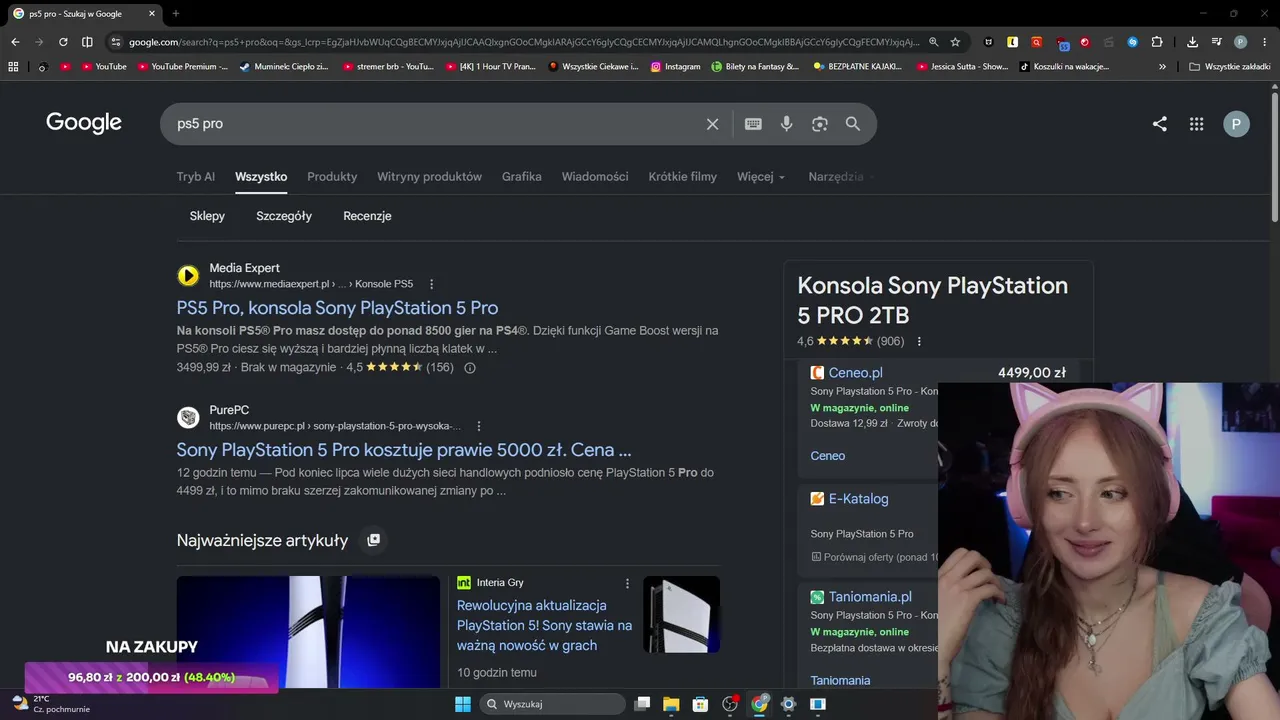1280x720 pixels.
Task: Show rating info icon for Media Expert
Action: [470, 367]
